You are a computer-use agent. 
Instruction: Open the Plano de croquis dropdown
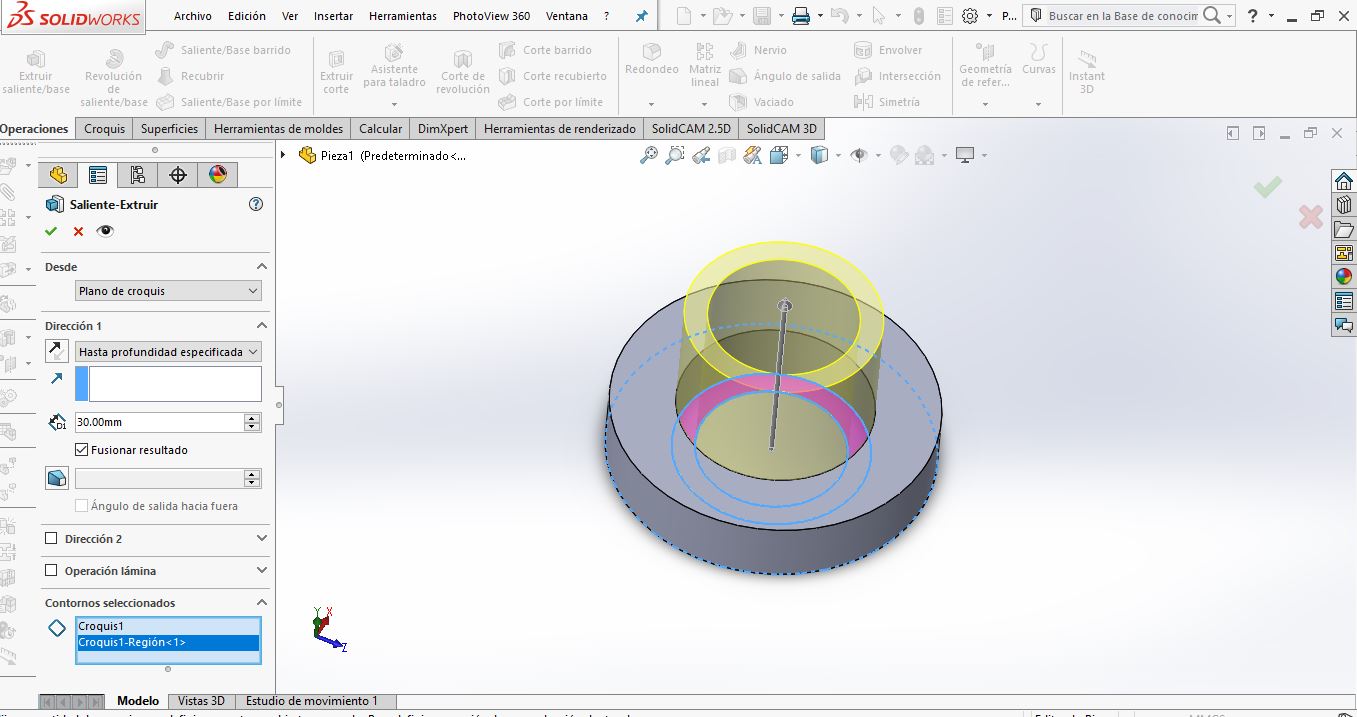168,291
